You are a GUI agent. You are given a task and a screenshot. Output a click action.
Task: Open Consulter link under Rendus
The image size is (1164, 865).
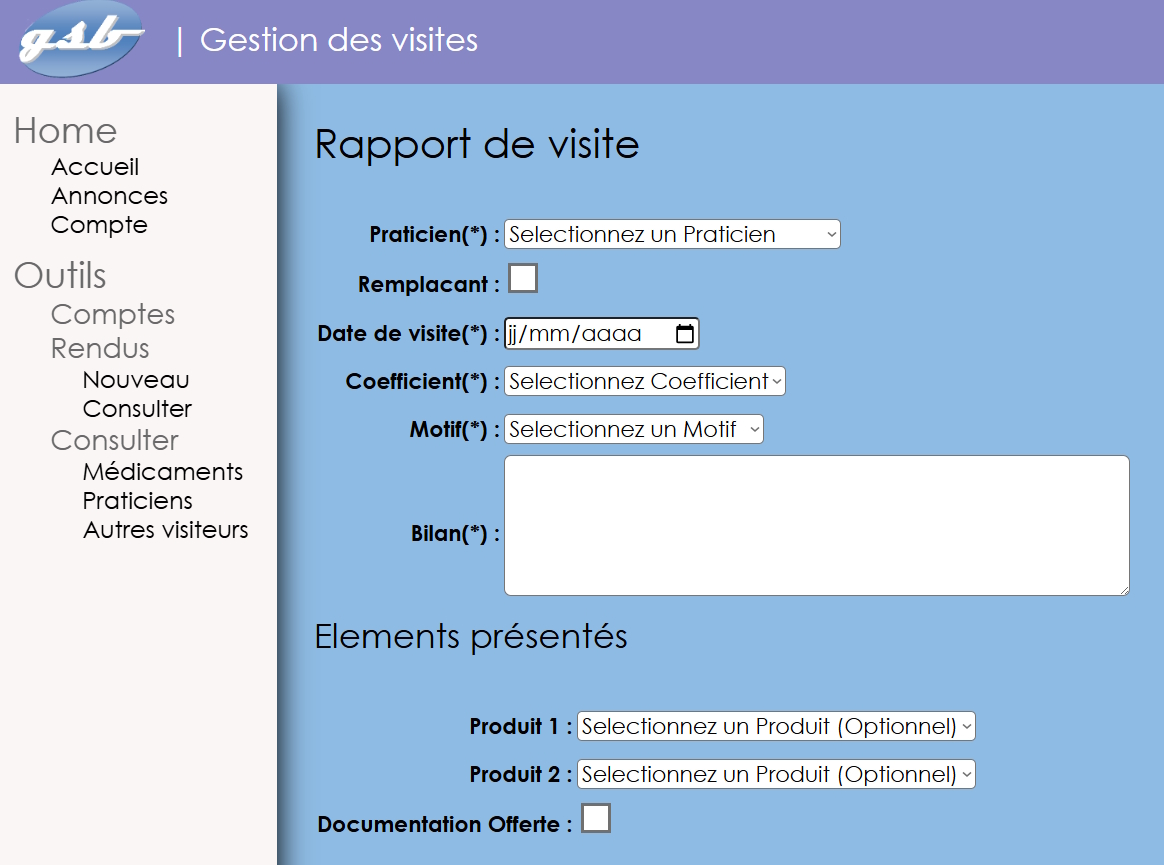(137, 409)
